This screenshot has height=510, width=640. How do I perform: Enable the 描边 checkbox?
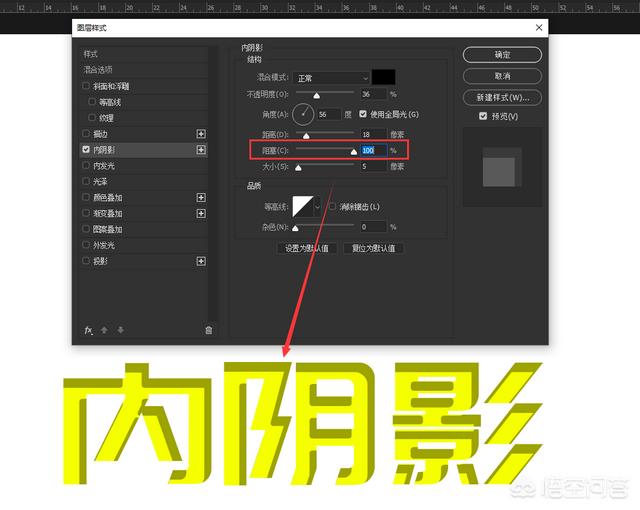point(86,133)
